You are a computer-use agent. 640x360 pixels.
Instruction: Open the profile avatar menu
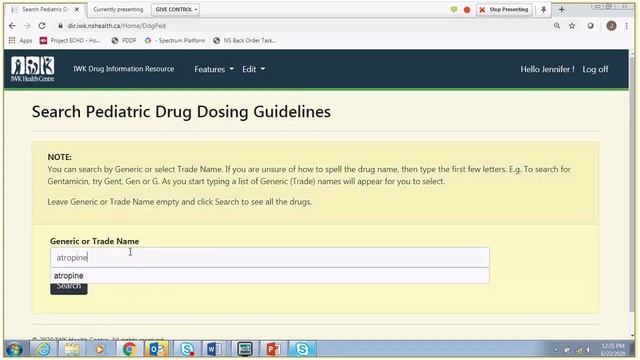611,26
